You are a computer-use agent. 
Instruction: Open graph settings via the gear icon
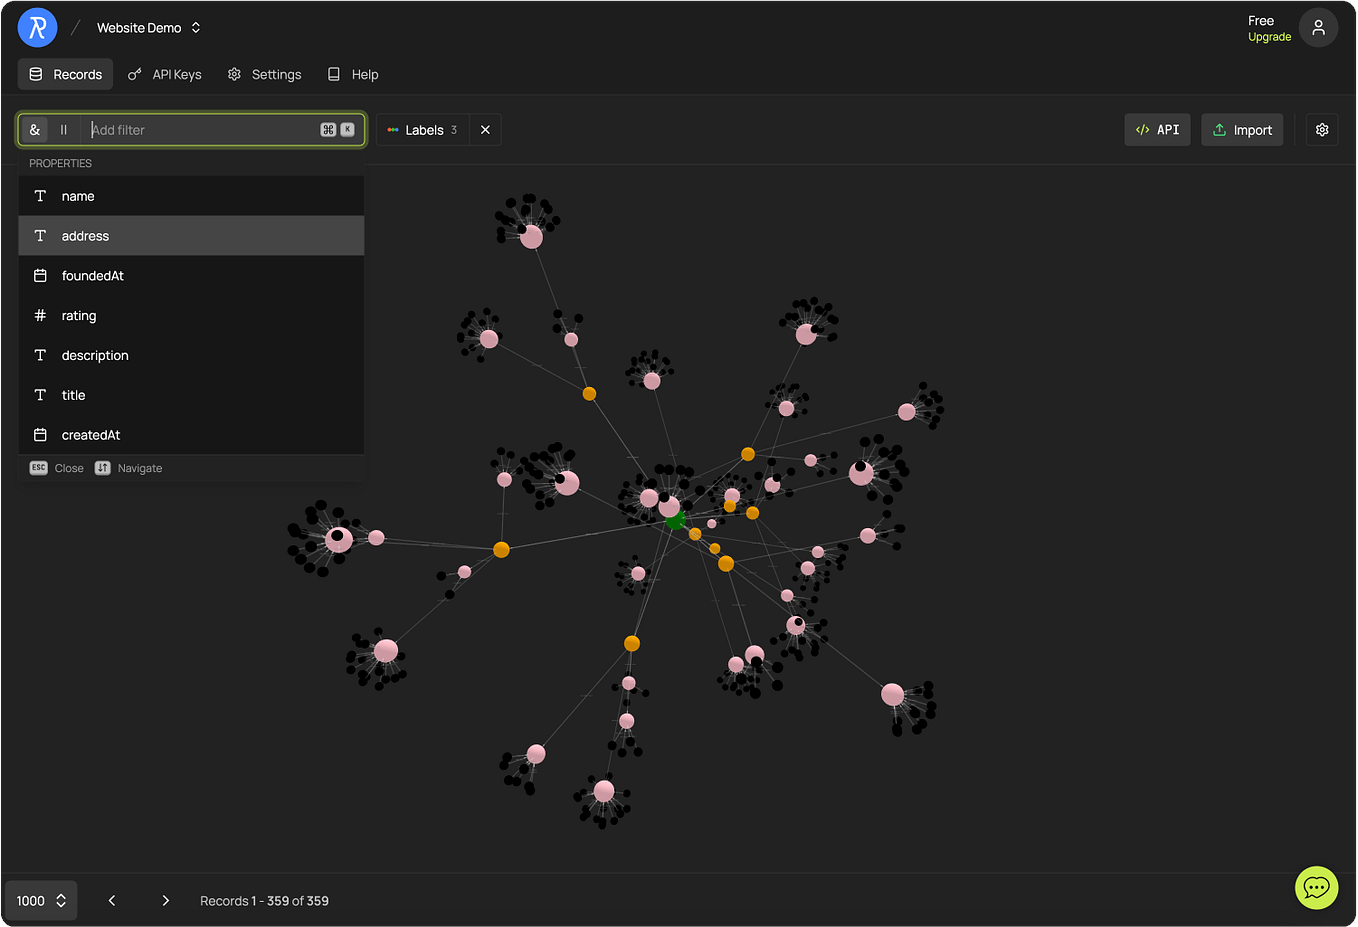pos(1321,129)
